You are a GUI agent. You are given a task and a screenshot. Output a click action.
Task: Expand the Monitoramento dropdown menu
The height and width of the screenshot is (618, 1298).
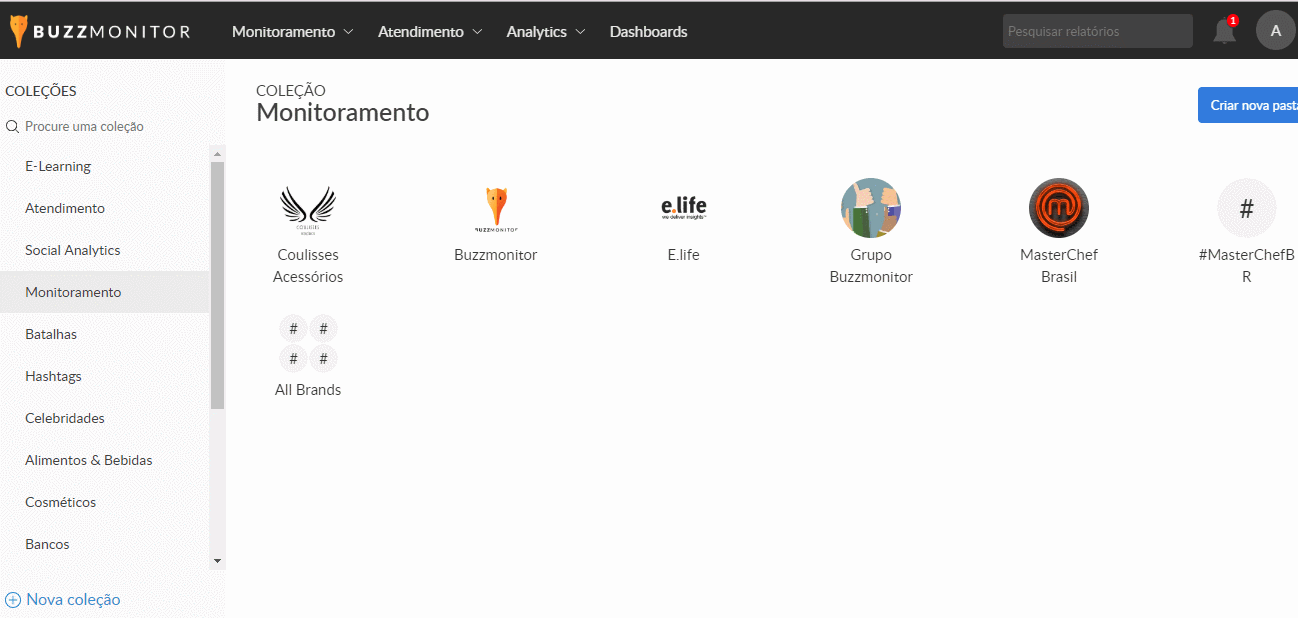[x=293, y=31]
